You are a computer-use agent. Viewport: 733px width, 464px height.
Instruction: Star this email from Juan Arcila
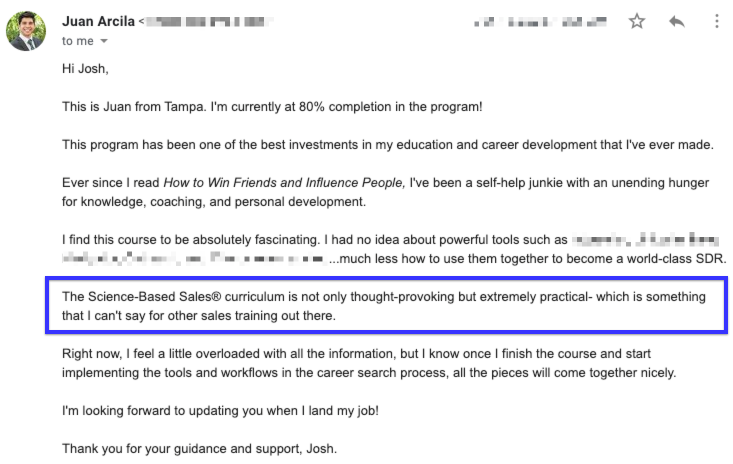tap(634, 21)
